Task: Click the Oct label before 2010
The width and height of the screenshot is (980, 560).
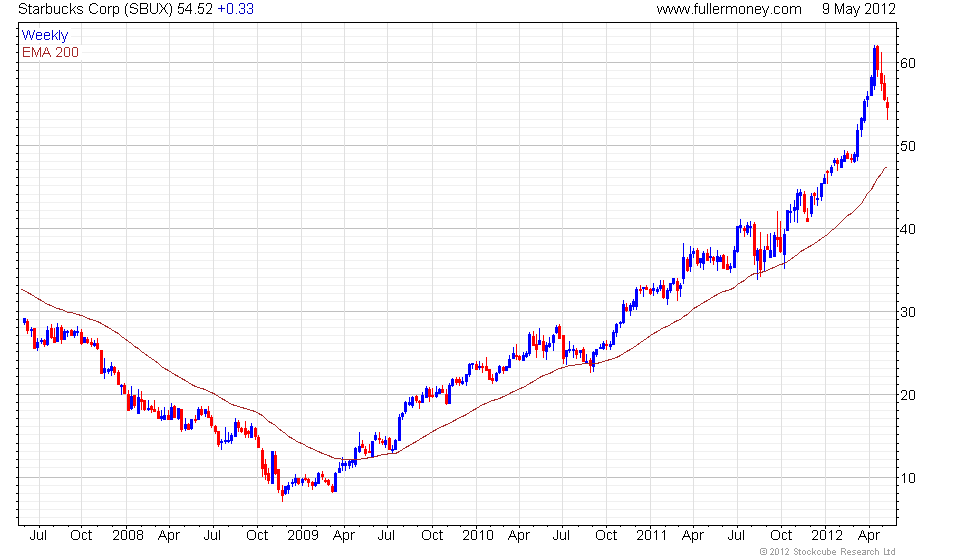Action: [432, 536]
